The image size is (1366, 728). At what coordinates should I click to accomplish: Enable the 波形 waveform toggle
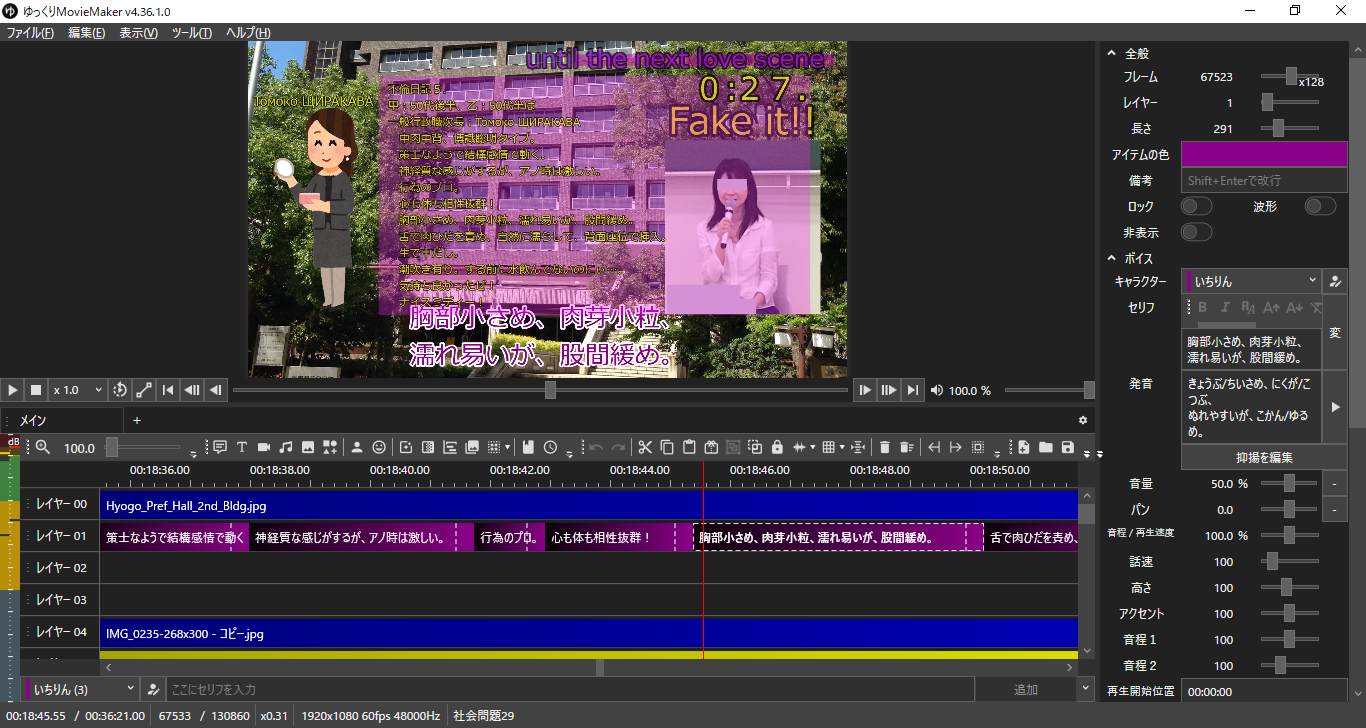[1320, 206]
